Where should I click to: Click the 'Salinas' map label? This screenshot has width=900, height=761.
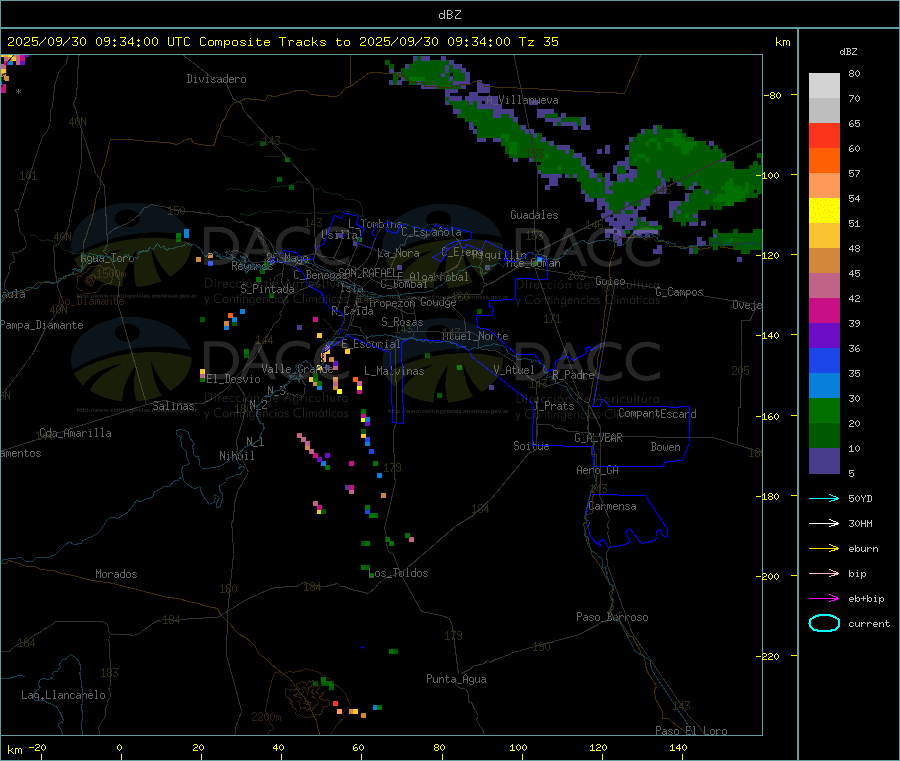click(173, 406)
